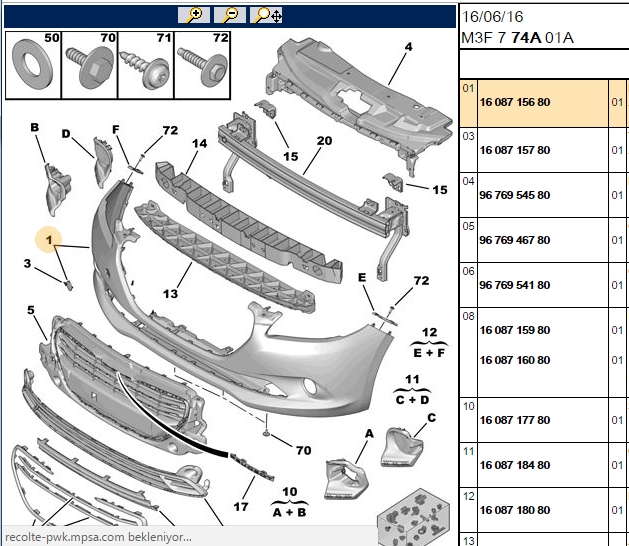Select washer thumbnail number 50
The image size is (629, 546).
click(33, 65)
